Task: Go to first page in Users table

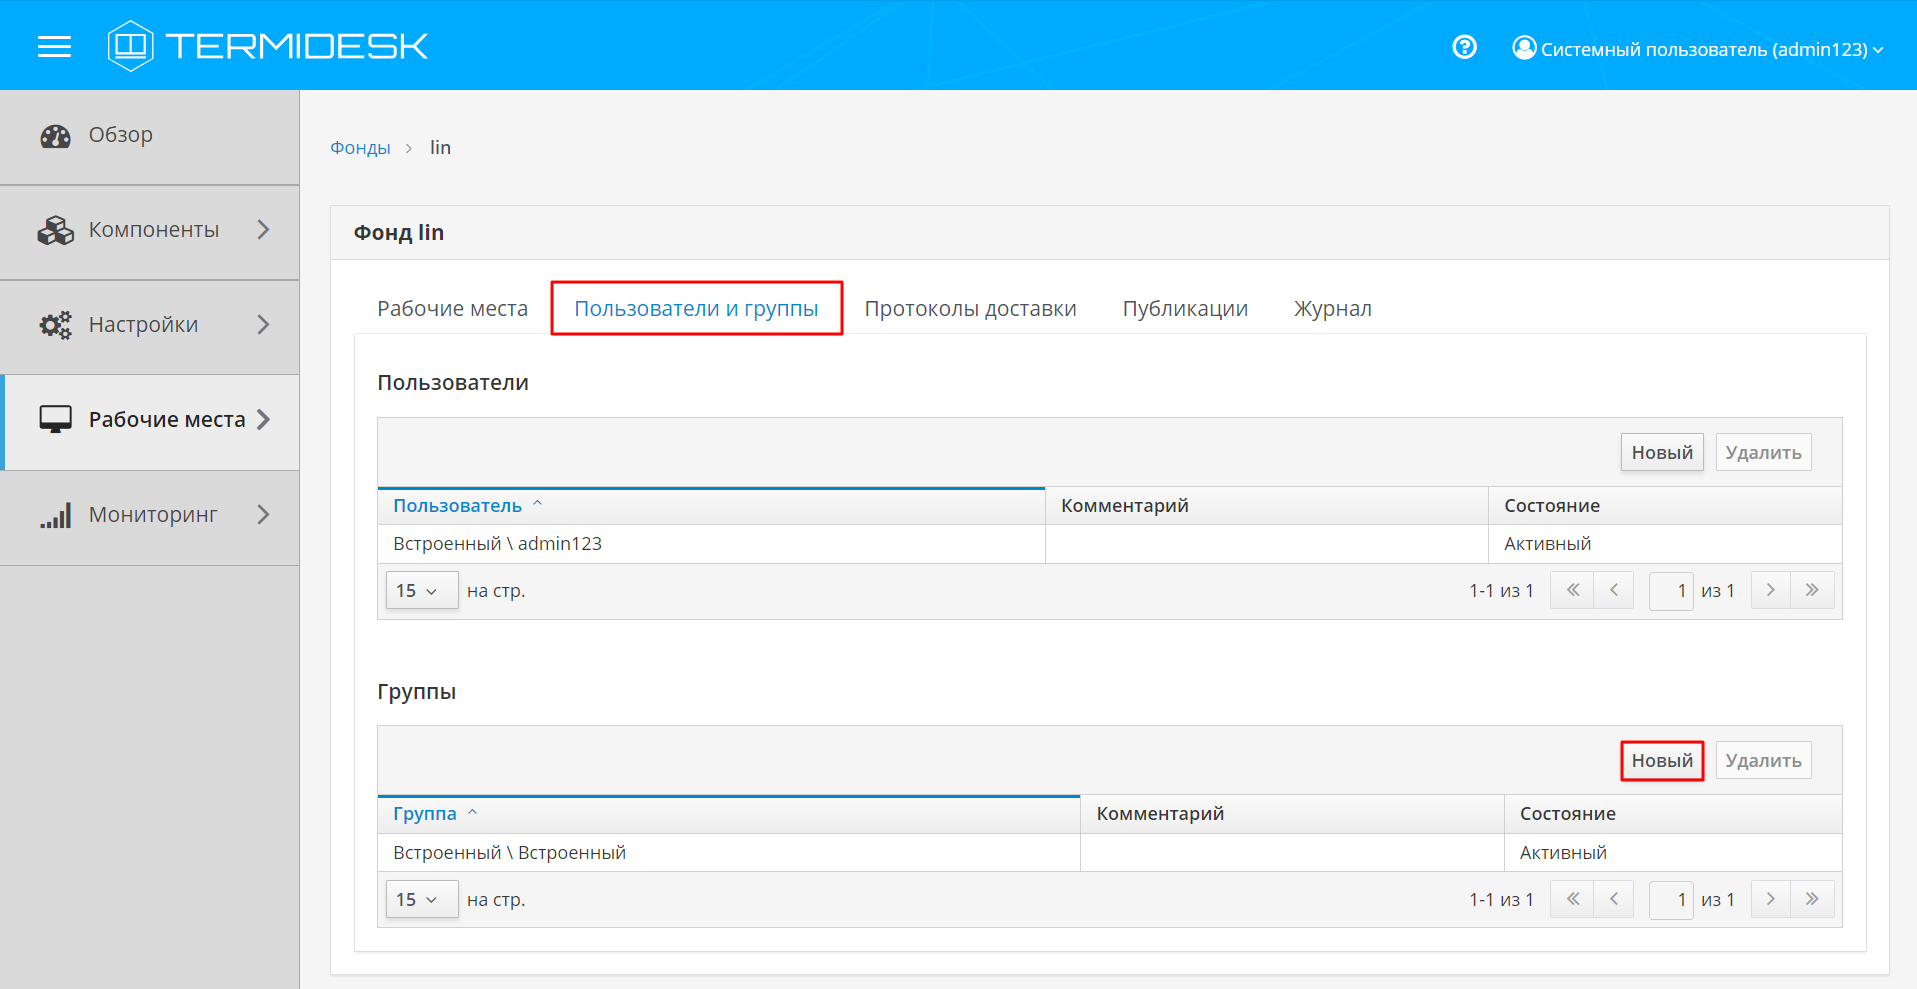Action: (x=1572, y=590)
